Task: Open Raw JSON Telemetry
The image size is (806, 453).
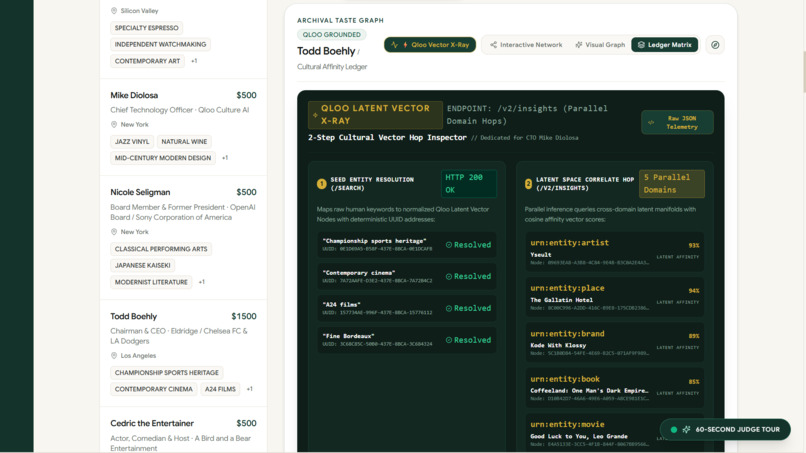Action: tap(677, 122)
